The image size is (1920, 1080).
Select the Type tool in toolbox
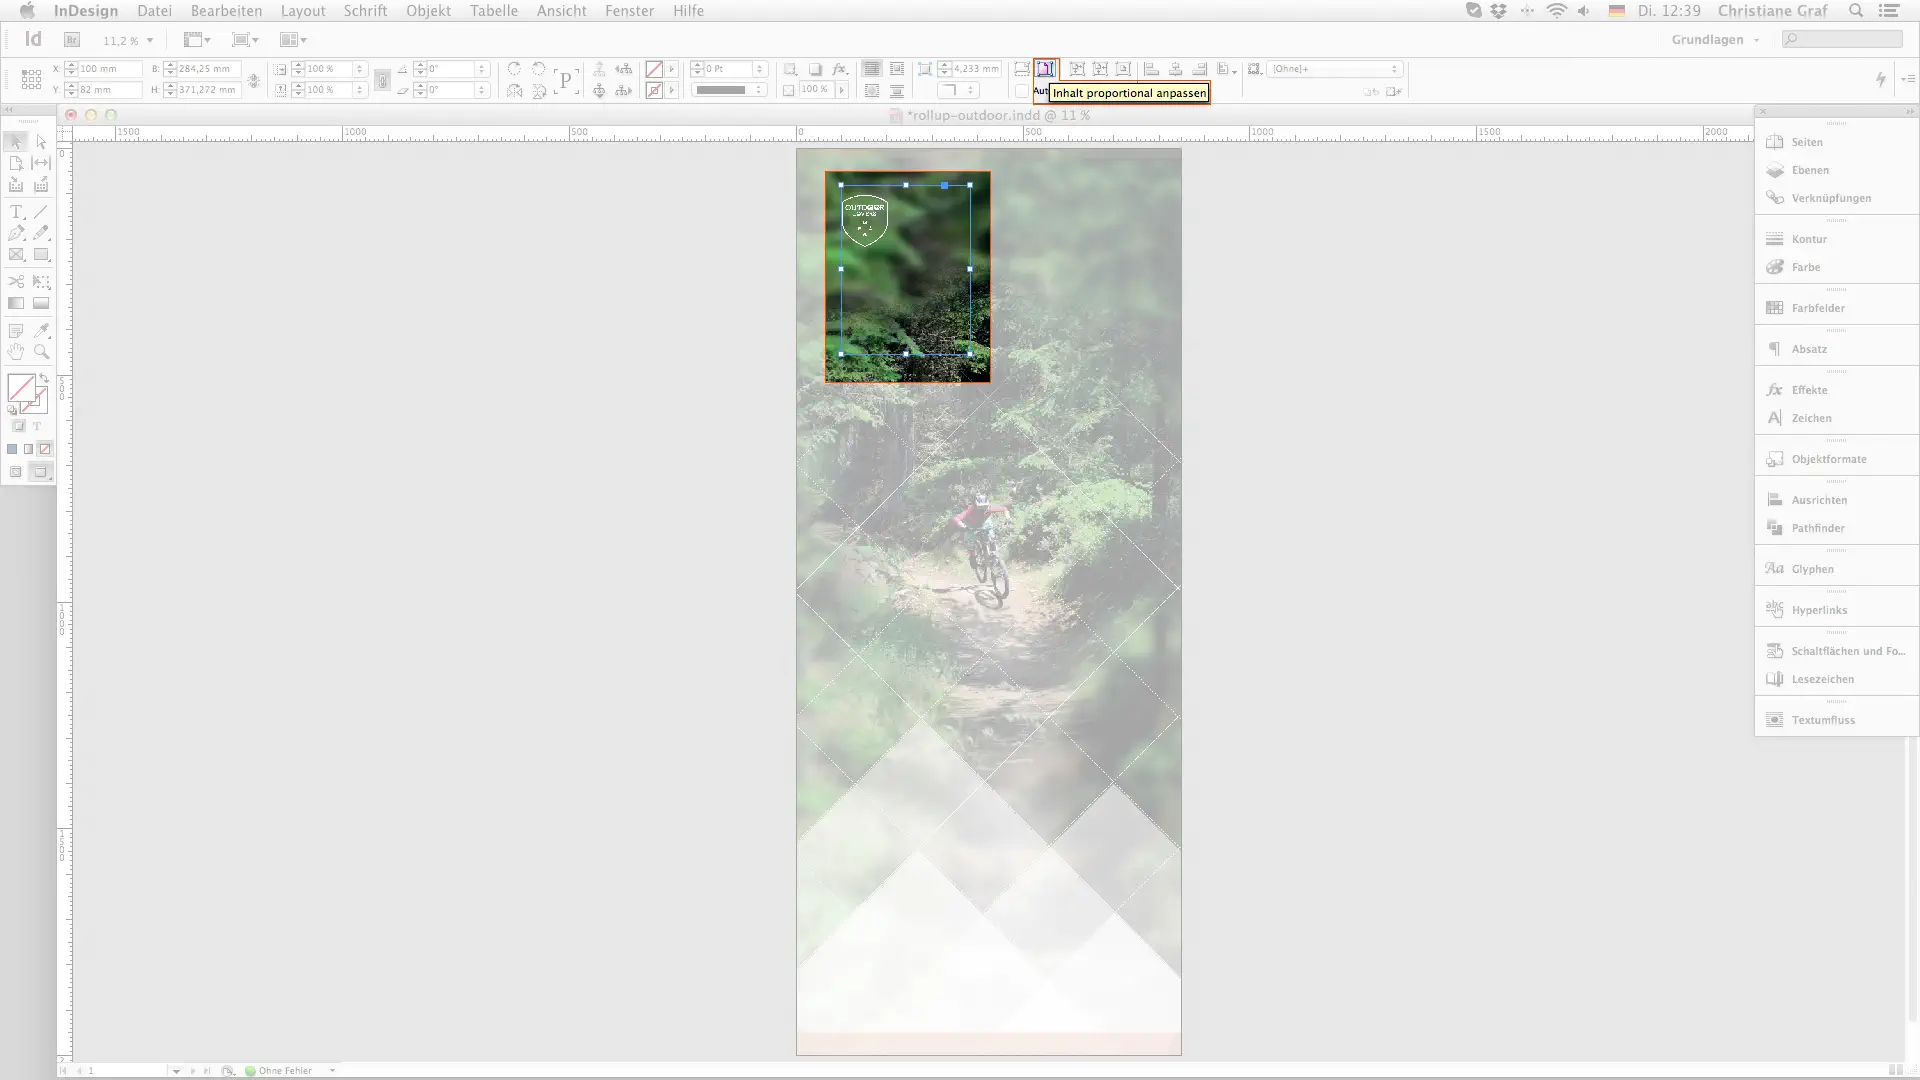tap(16, 212)
